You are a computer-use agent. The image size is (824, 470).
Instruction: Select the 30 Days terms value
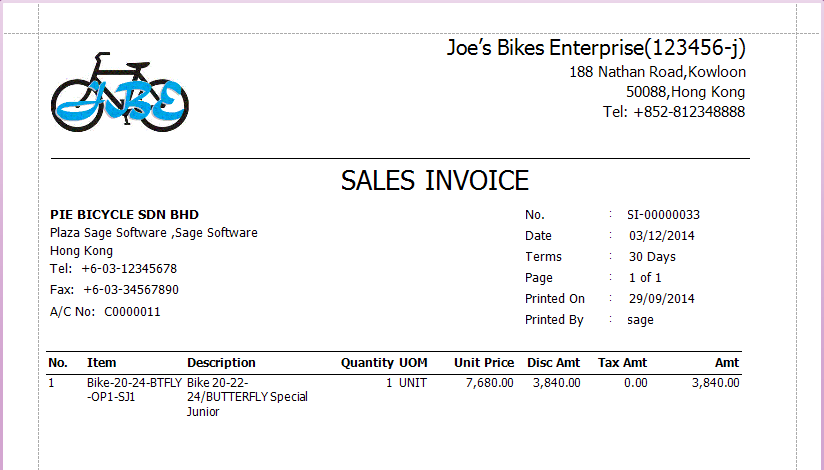653,257
